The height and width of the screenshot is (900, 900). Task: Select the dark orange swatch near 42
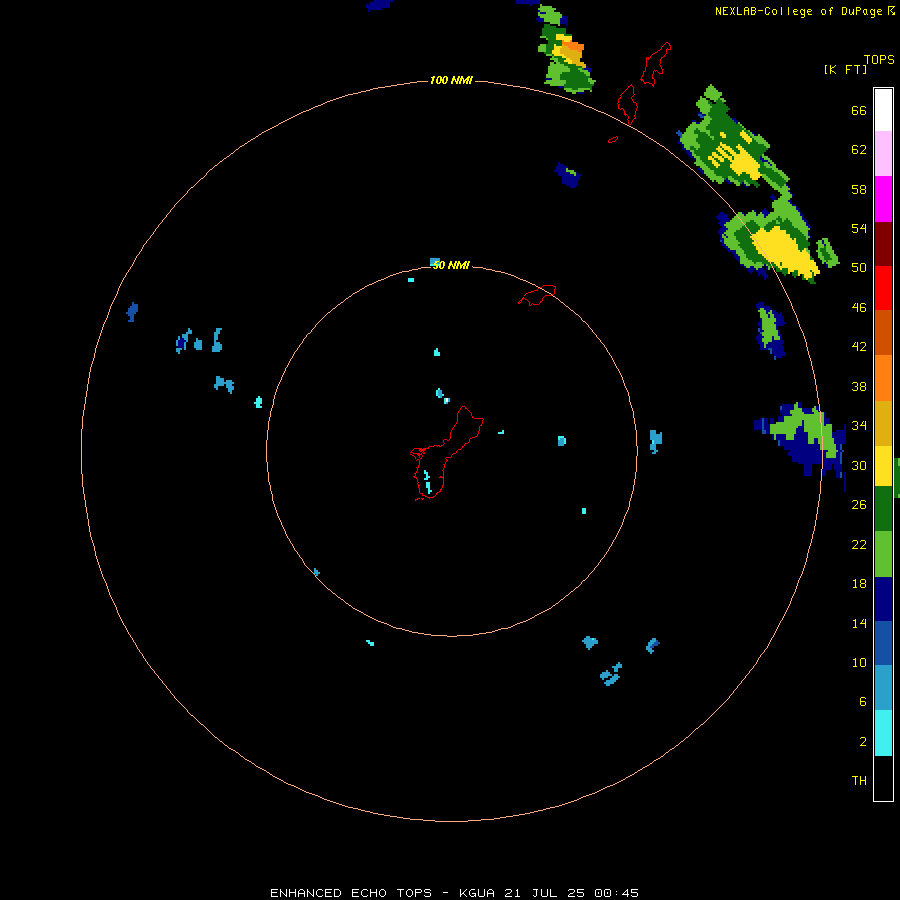[883, 332]
